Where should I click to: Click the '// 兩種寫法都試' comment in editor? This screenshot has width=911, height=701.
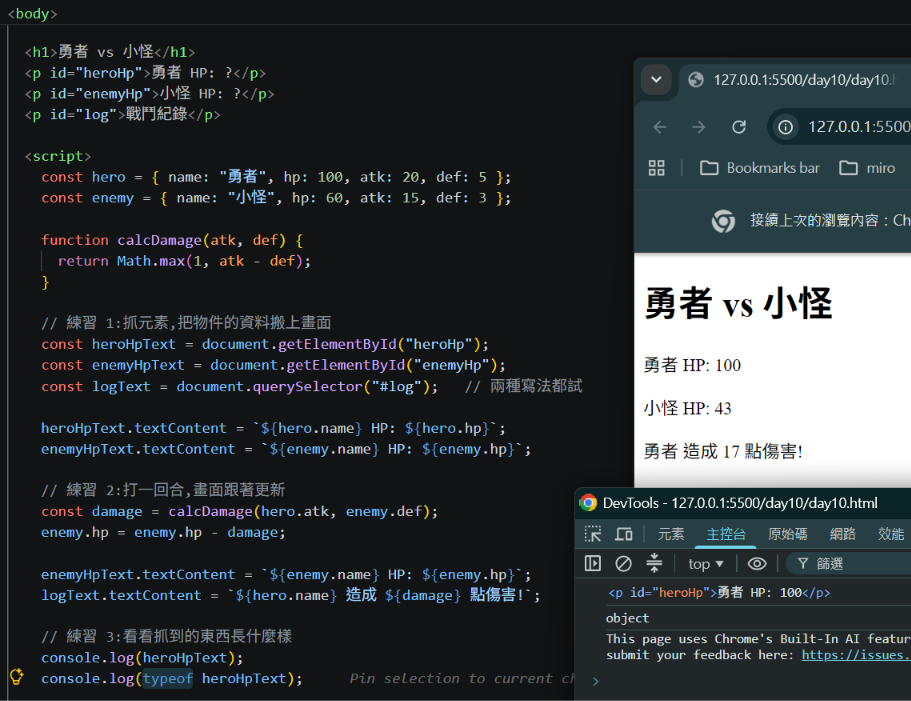tap(523, 386)
